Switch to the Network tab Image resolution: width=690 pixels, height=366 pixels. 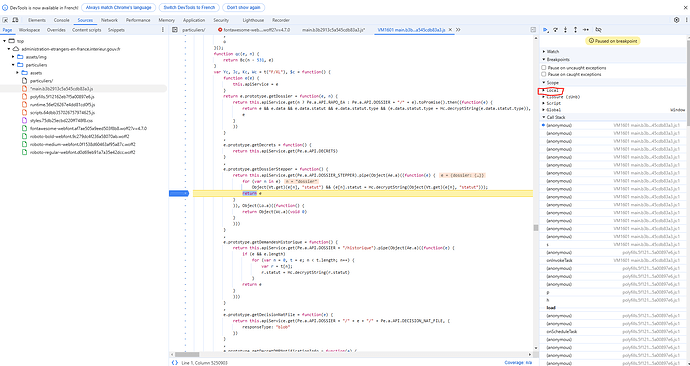pyautogui.click(x=109, y=20)
